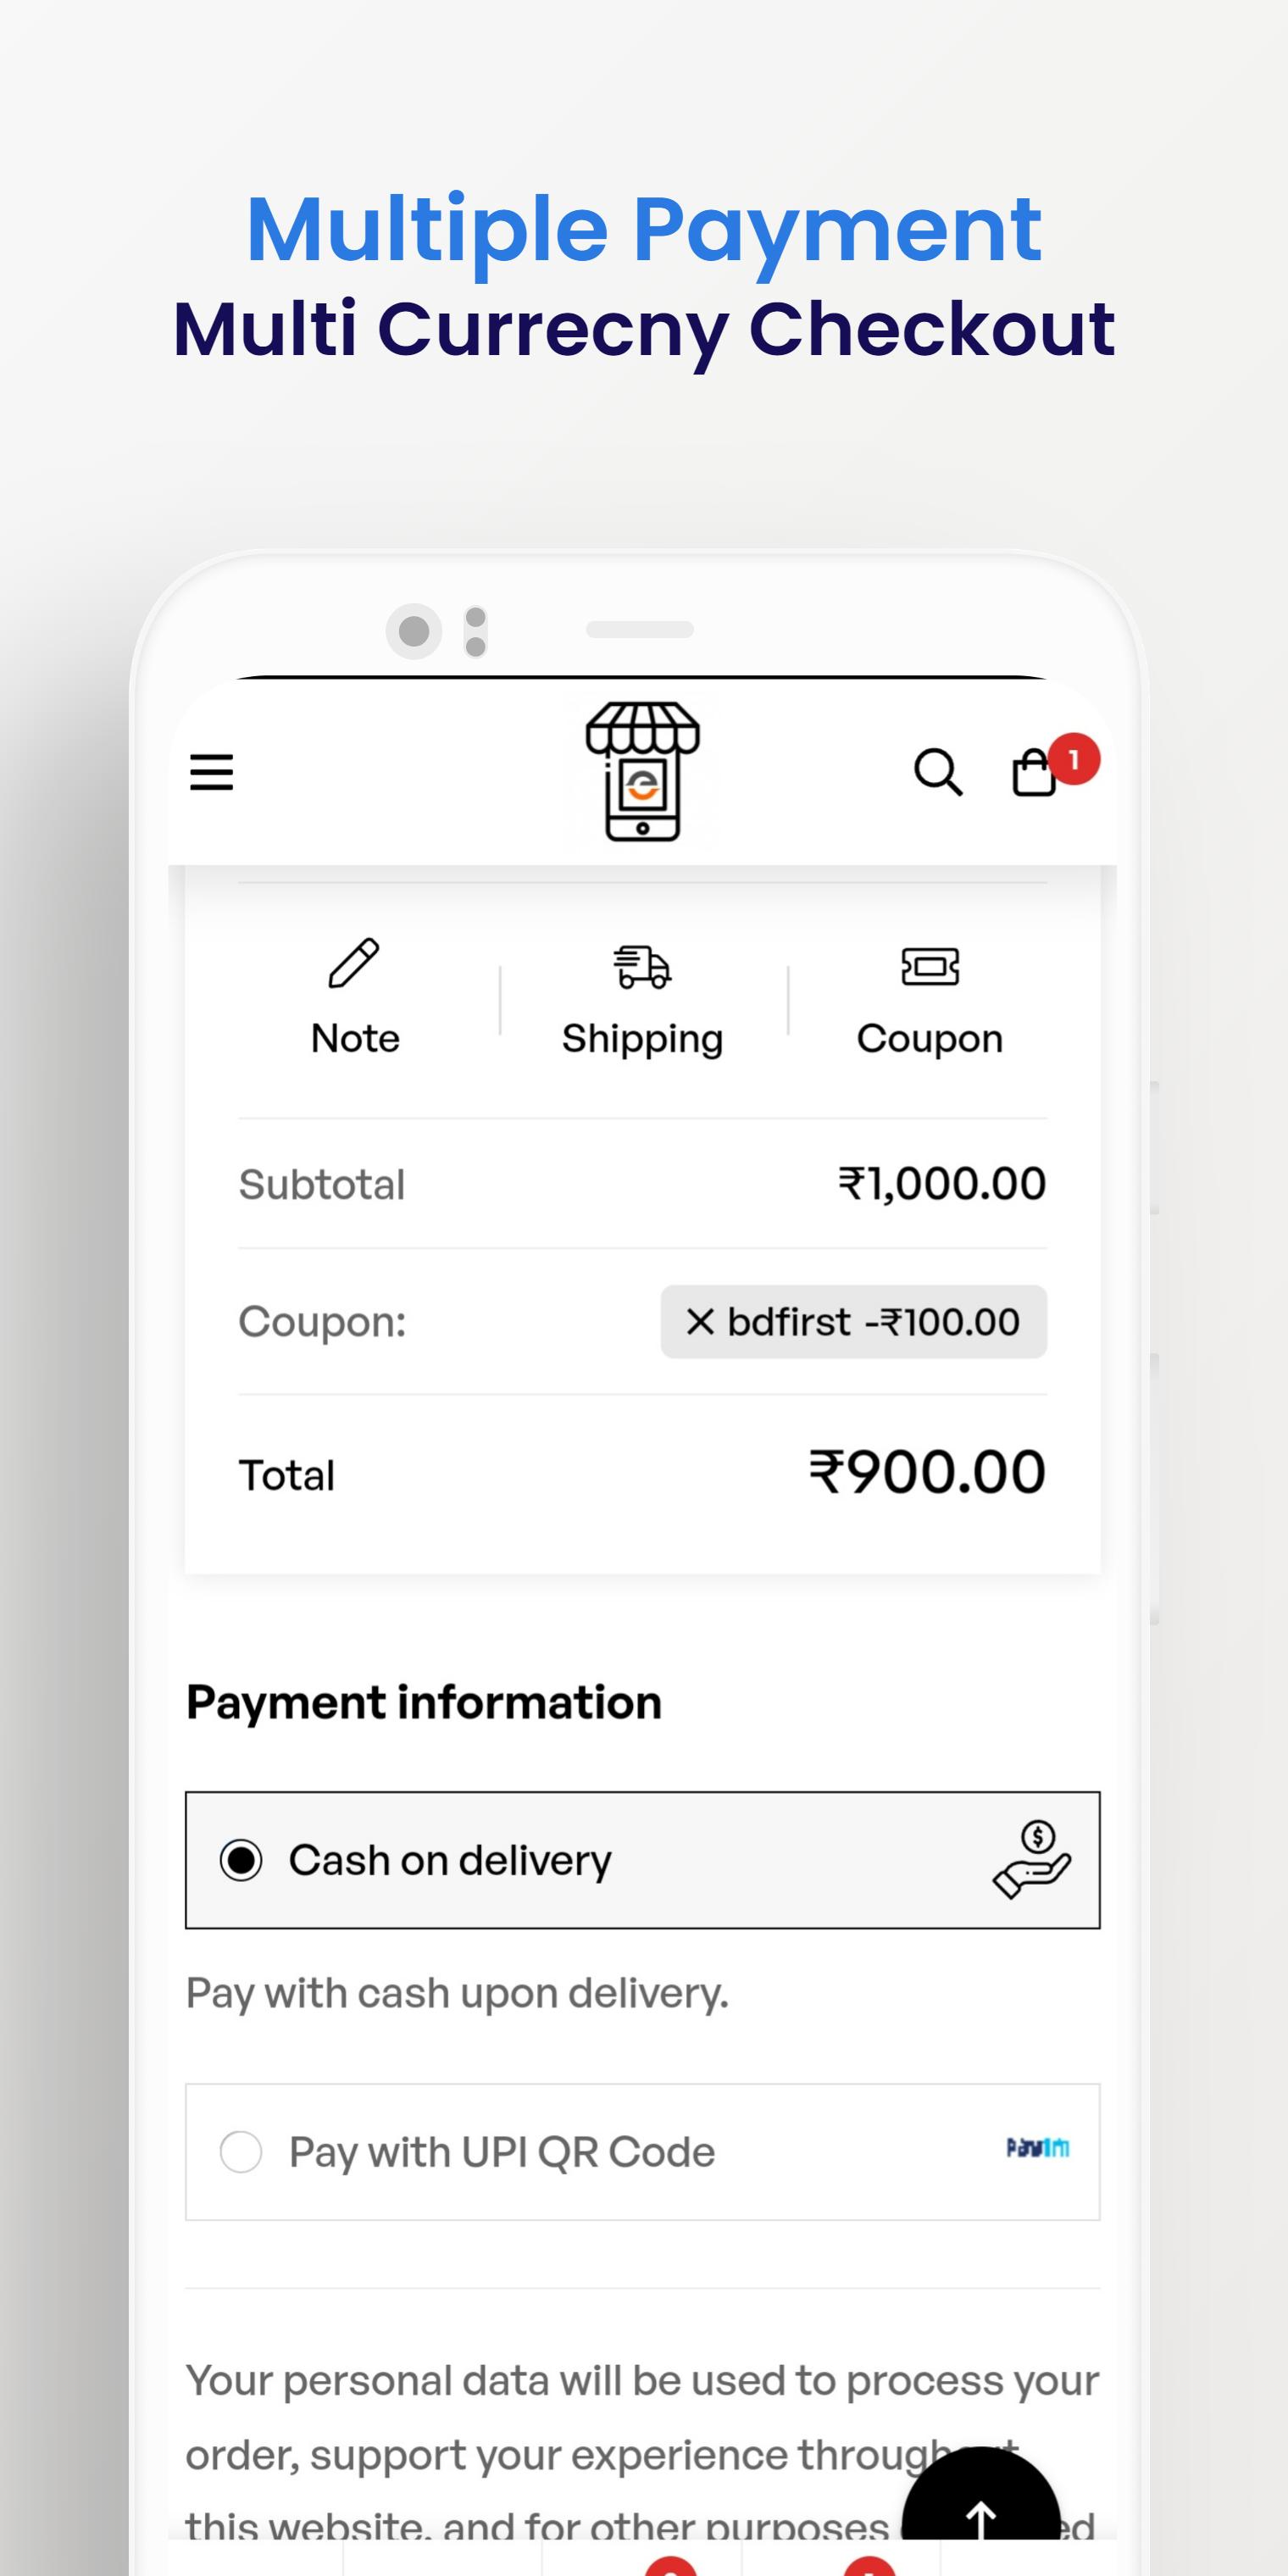Viewport: 1288px width, 2576px height.
Task: Open the shopping bag cart
Action: [1034, 772]
